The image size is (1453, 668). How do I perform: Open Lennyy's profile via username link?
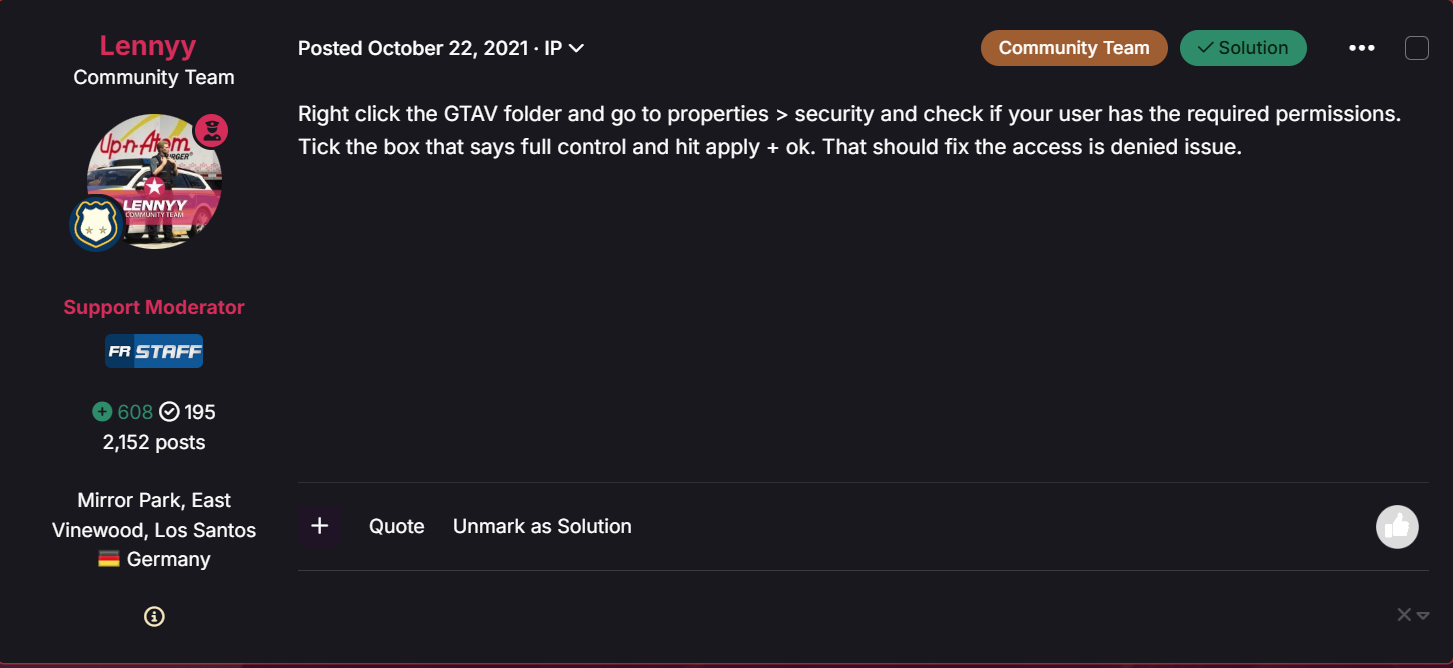pos(148,45)
